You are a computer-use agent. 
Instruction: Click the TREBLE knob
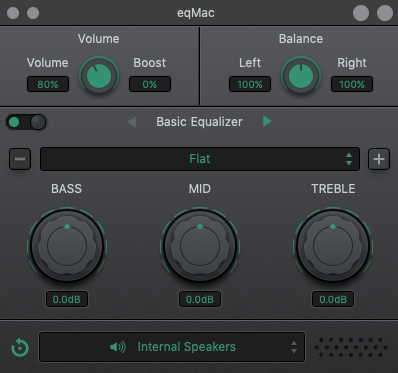333,246
